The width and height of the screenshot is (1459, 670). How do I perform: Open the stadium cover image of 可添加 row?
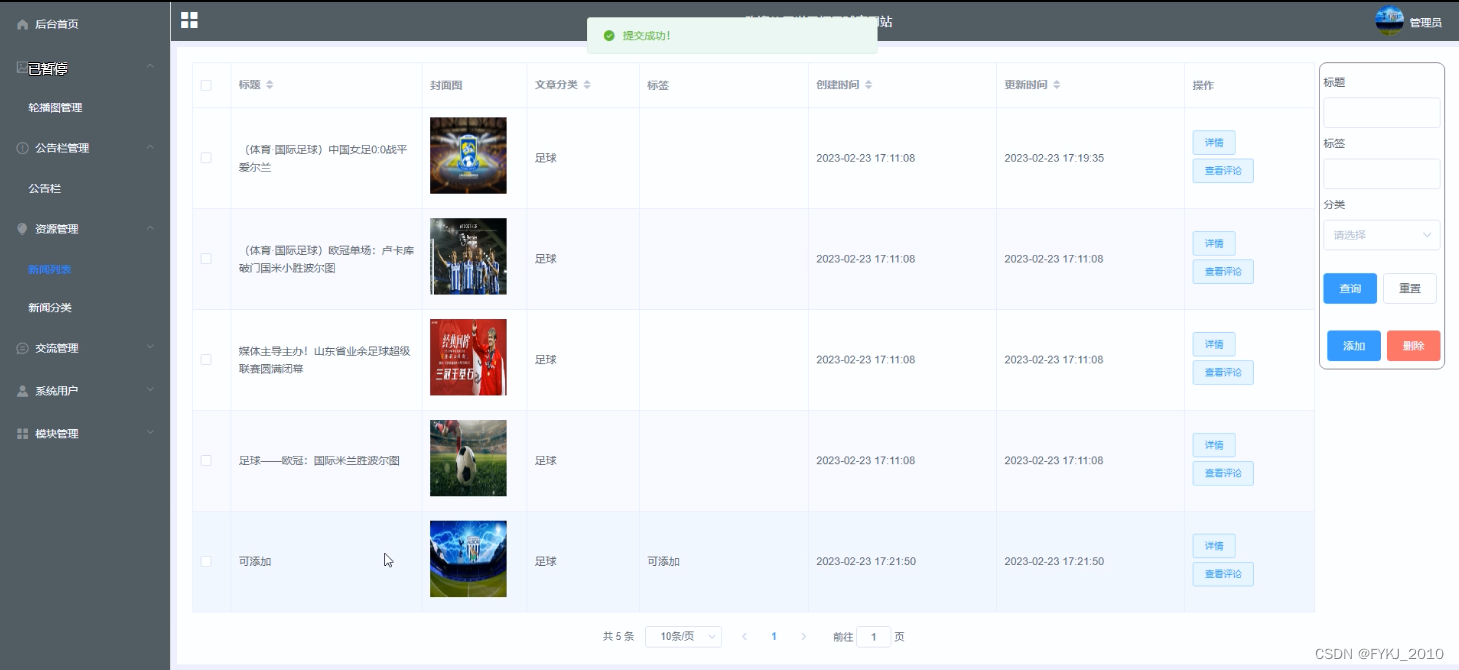pyautogui.click(x=468, y=559)
